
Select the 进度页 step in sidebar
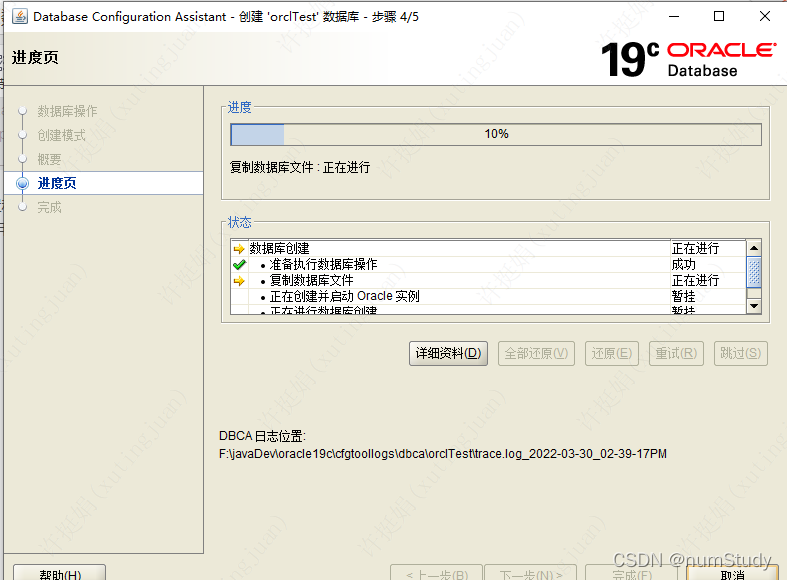(x=103, y=183)
